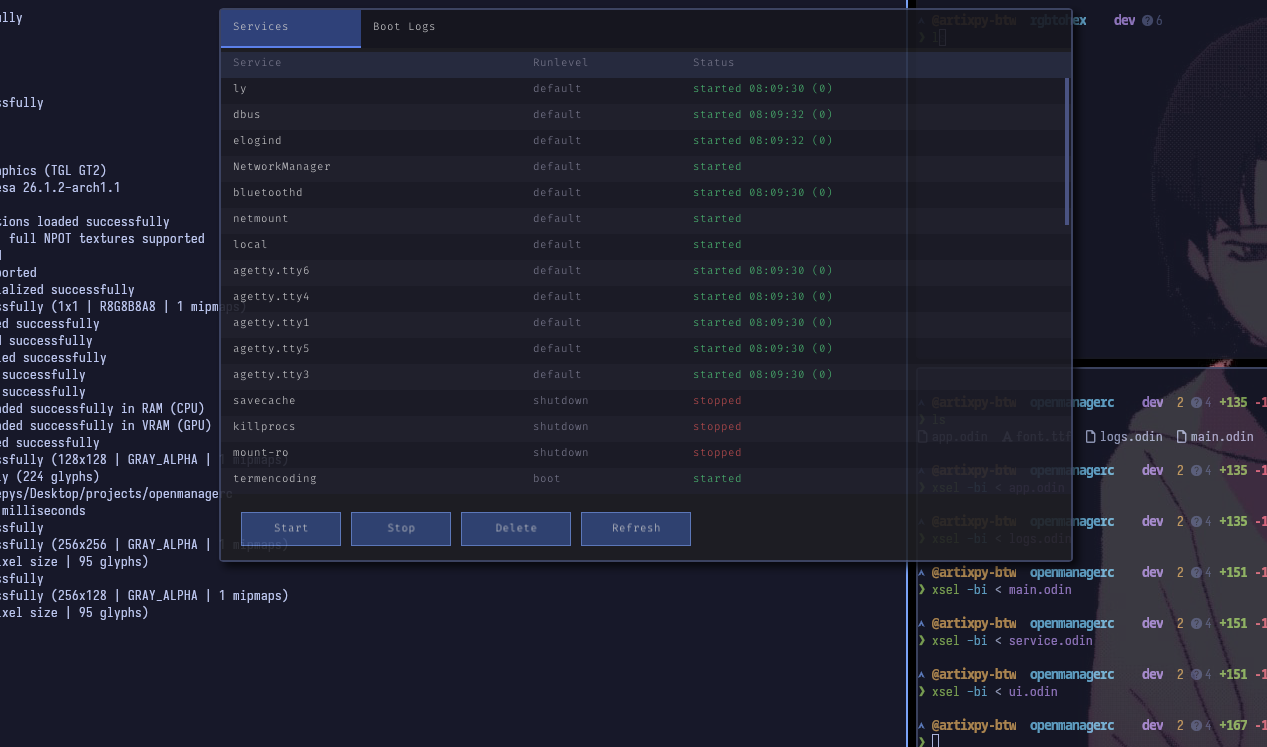Click 'xsel -bi < main.odin' command in terminal
1267x747 pixels.
[x=1001, y=590]
